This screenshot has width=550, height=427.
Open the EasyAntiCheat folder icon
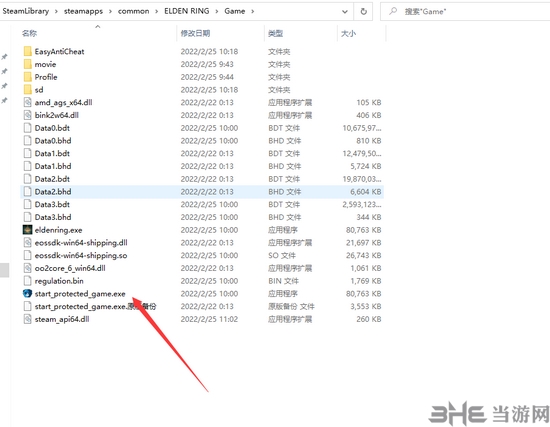(28, 52)
